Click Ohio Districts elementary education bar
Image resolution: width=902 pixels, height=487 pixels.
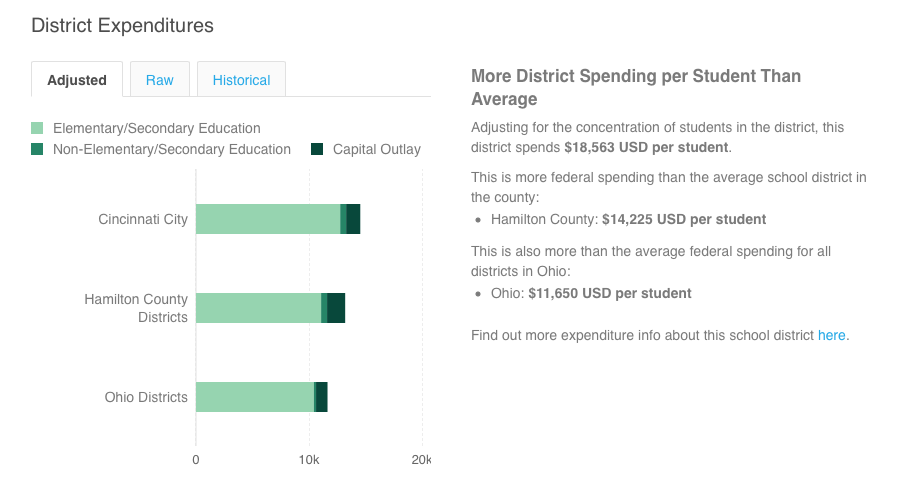click(x=254, y=397)
